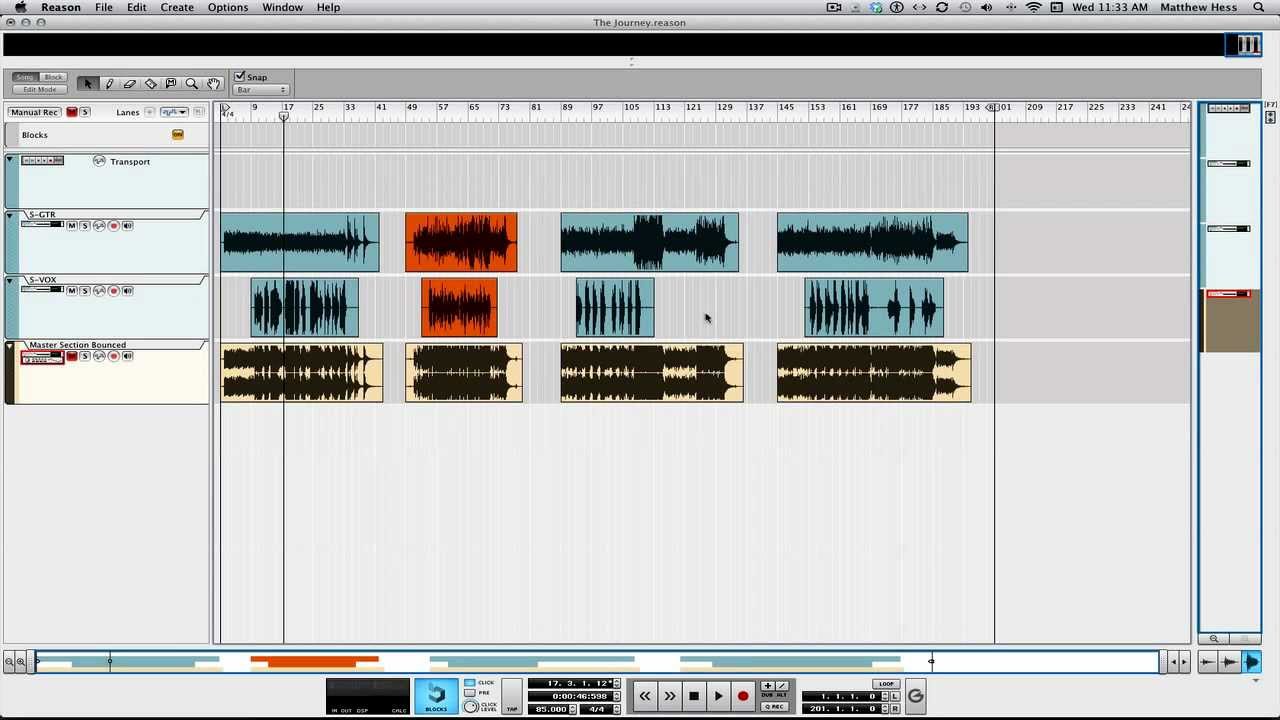Select the Mute tool

click(x=171, y=84)
